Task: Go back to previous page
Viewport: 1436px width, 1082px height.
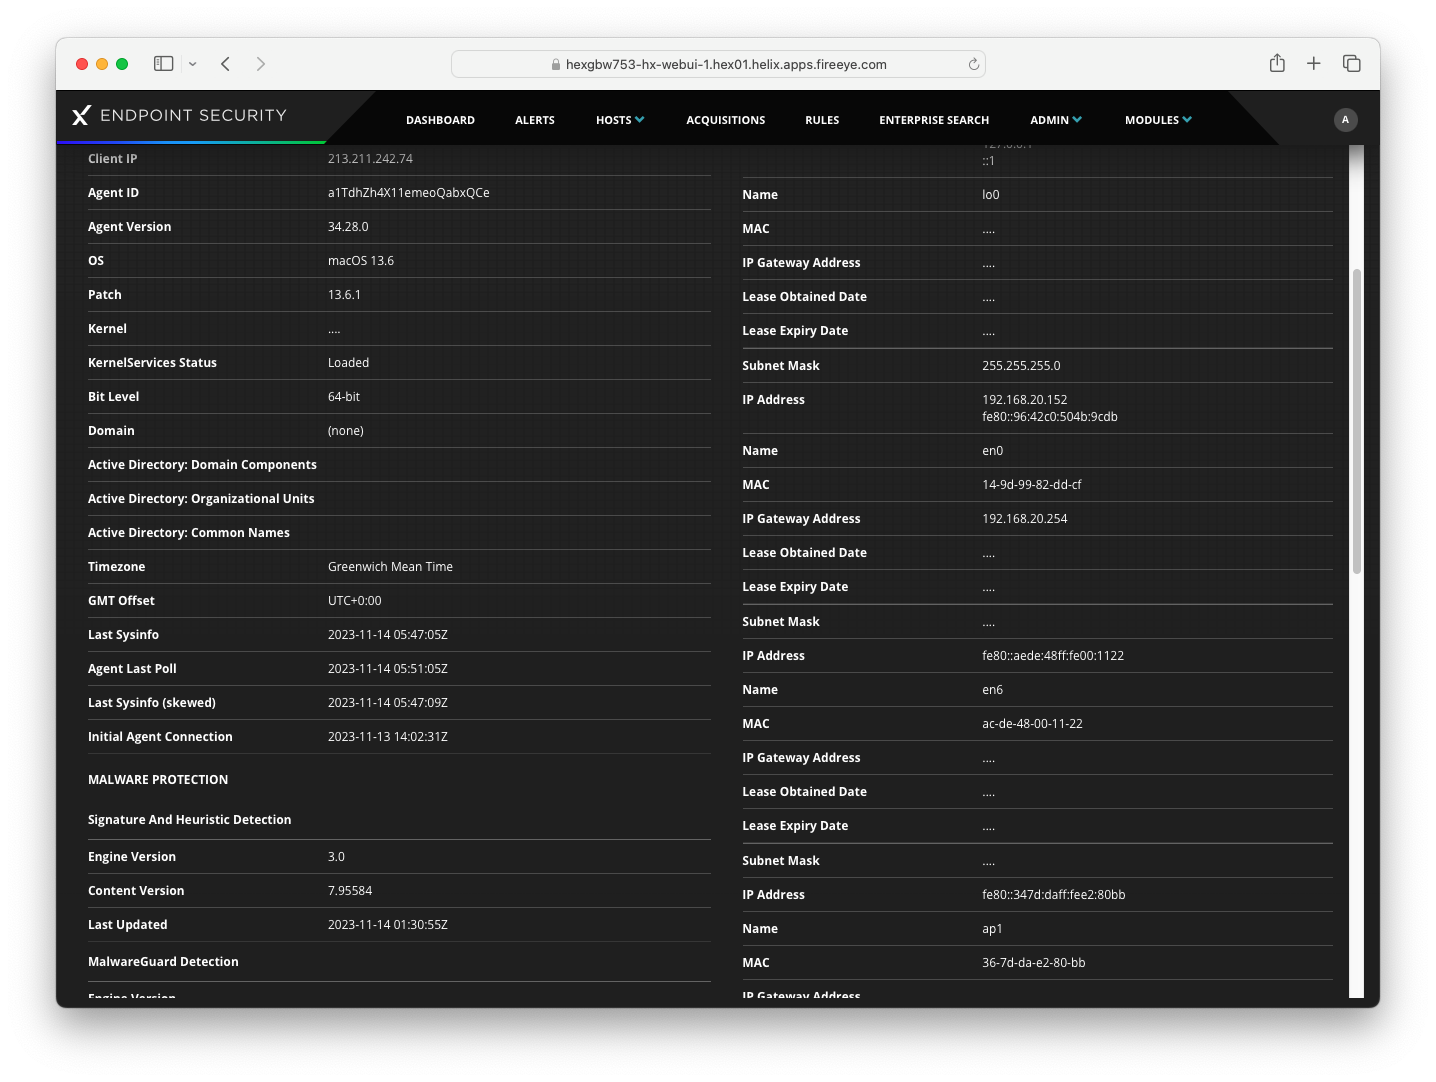Action: click(226, 64)
